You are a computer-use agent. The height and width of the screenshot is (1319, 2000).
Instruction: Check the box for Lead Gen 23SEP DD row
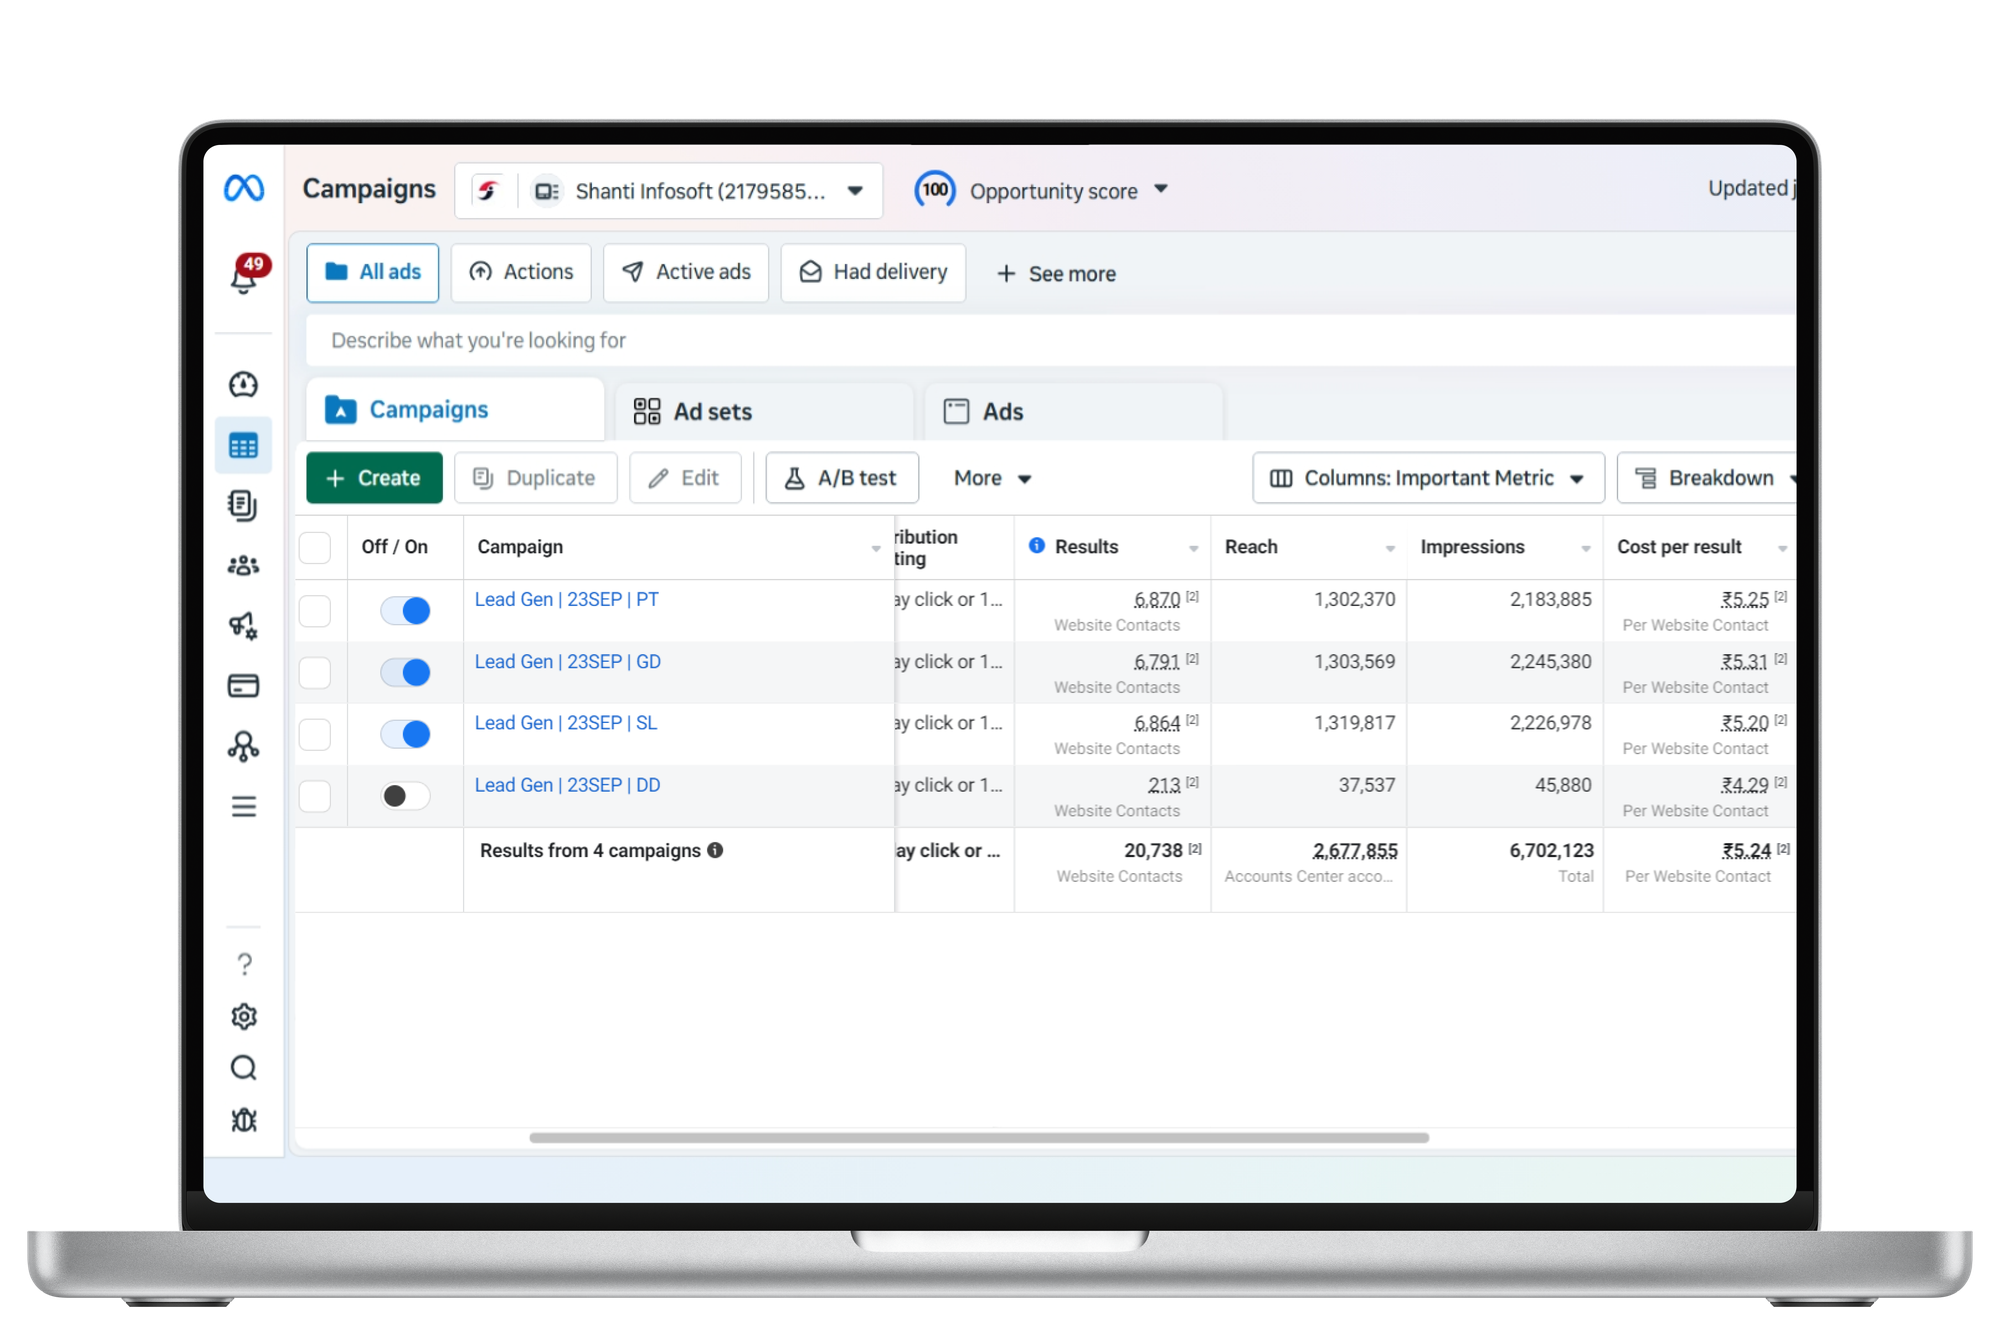tap(315, 796)
